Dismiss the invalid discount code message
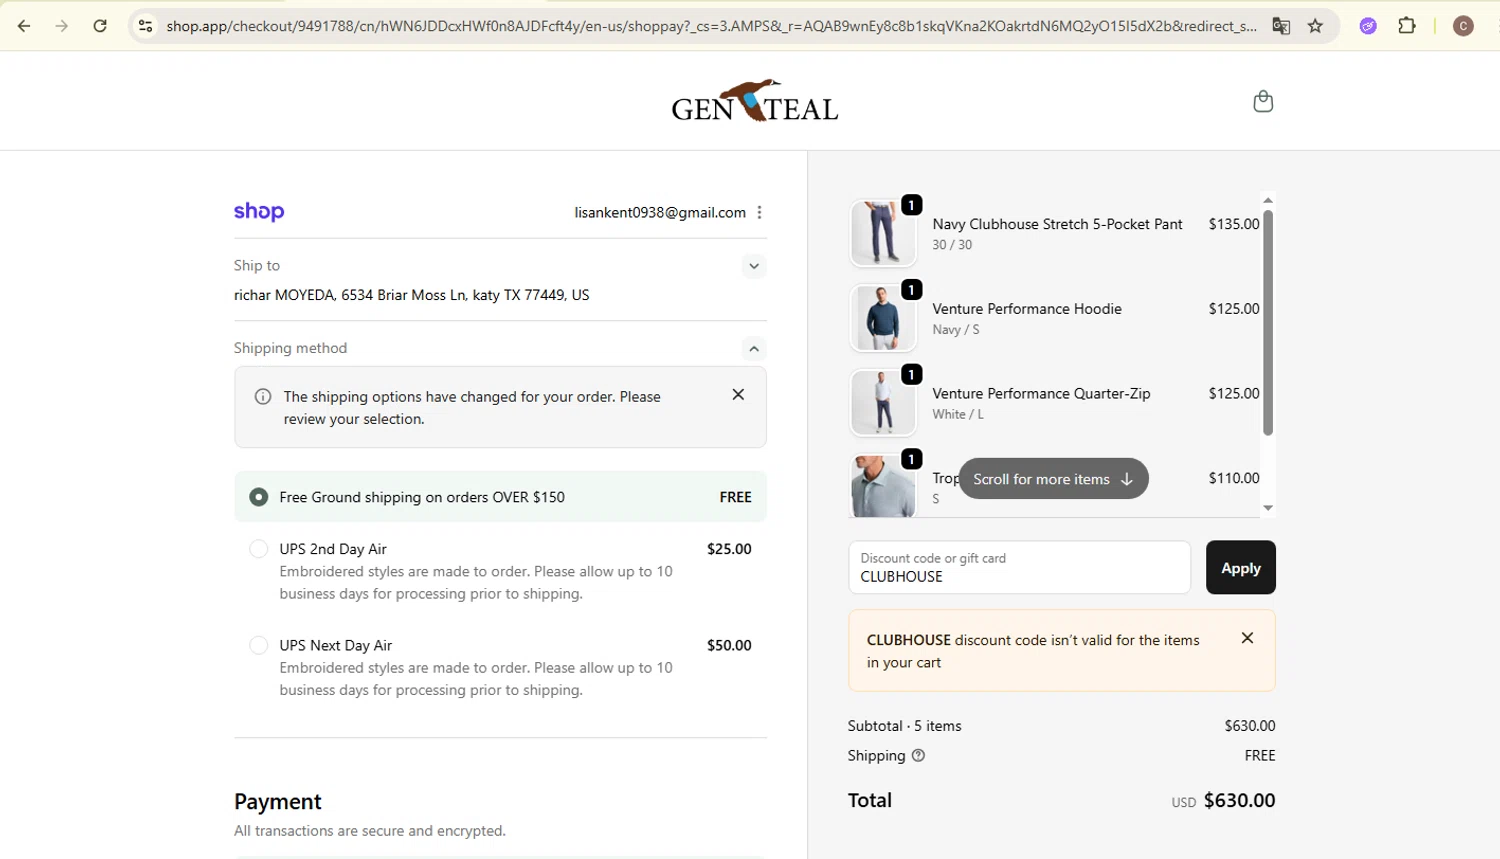Viewport: 1500px width, 859px height. tap(1247, 638)
